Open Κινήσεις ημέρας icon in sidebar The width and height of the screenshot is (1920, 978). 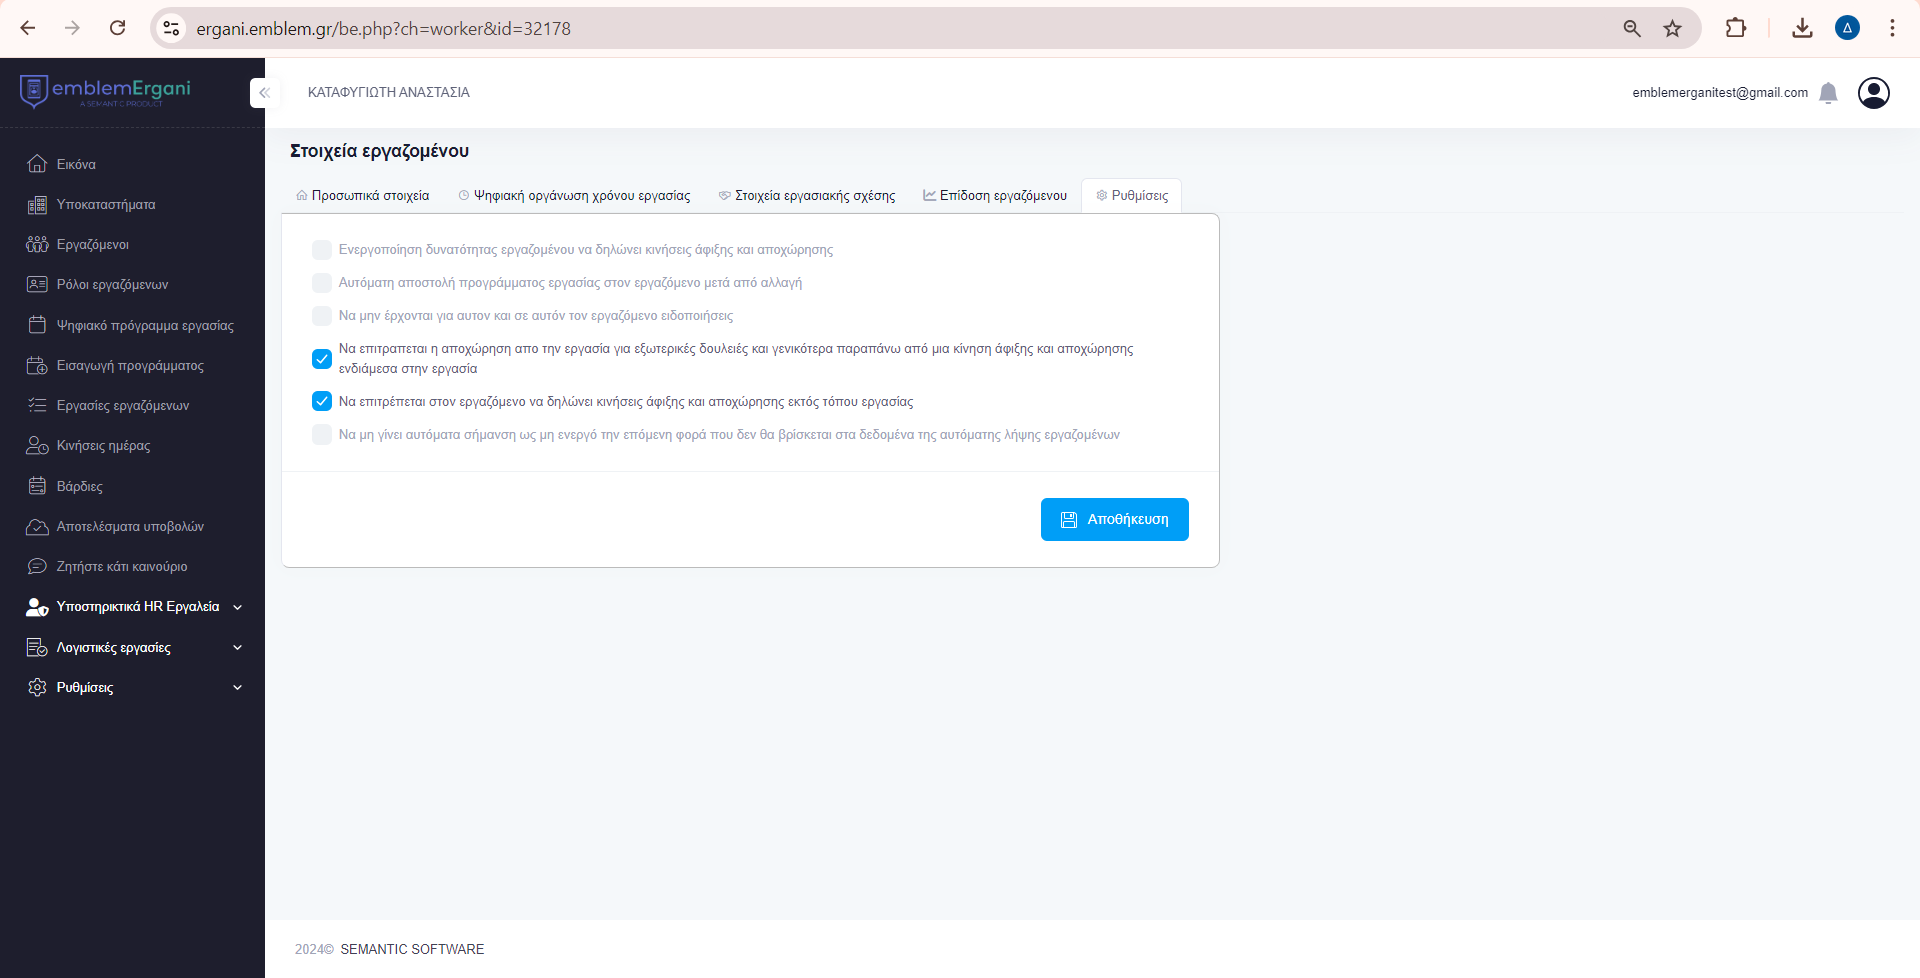[37, 446]
